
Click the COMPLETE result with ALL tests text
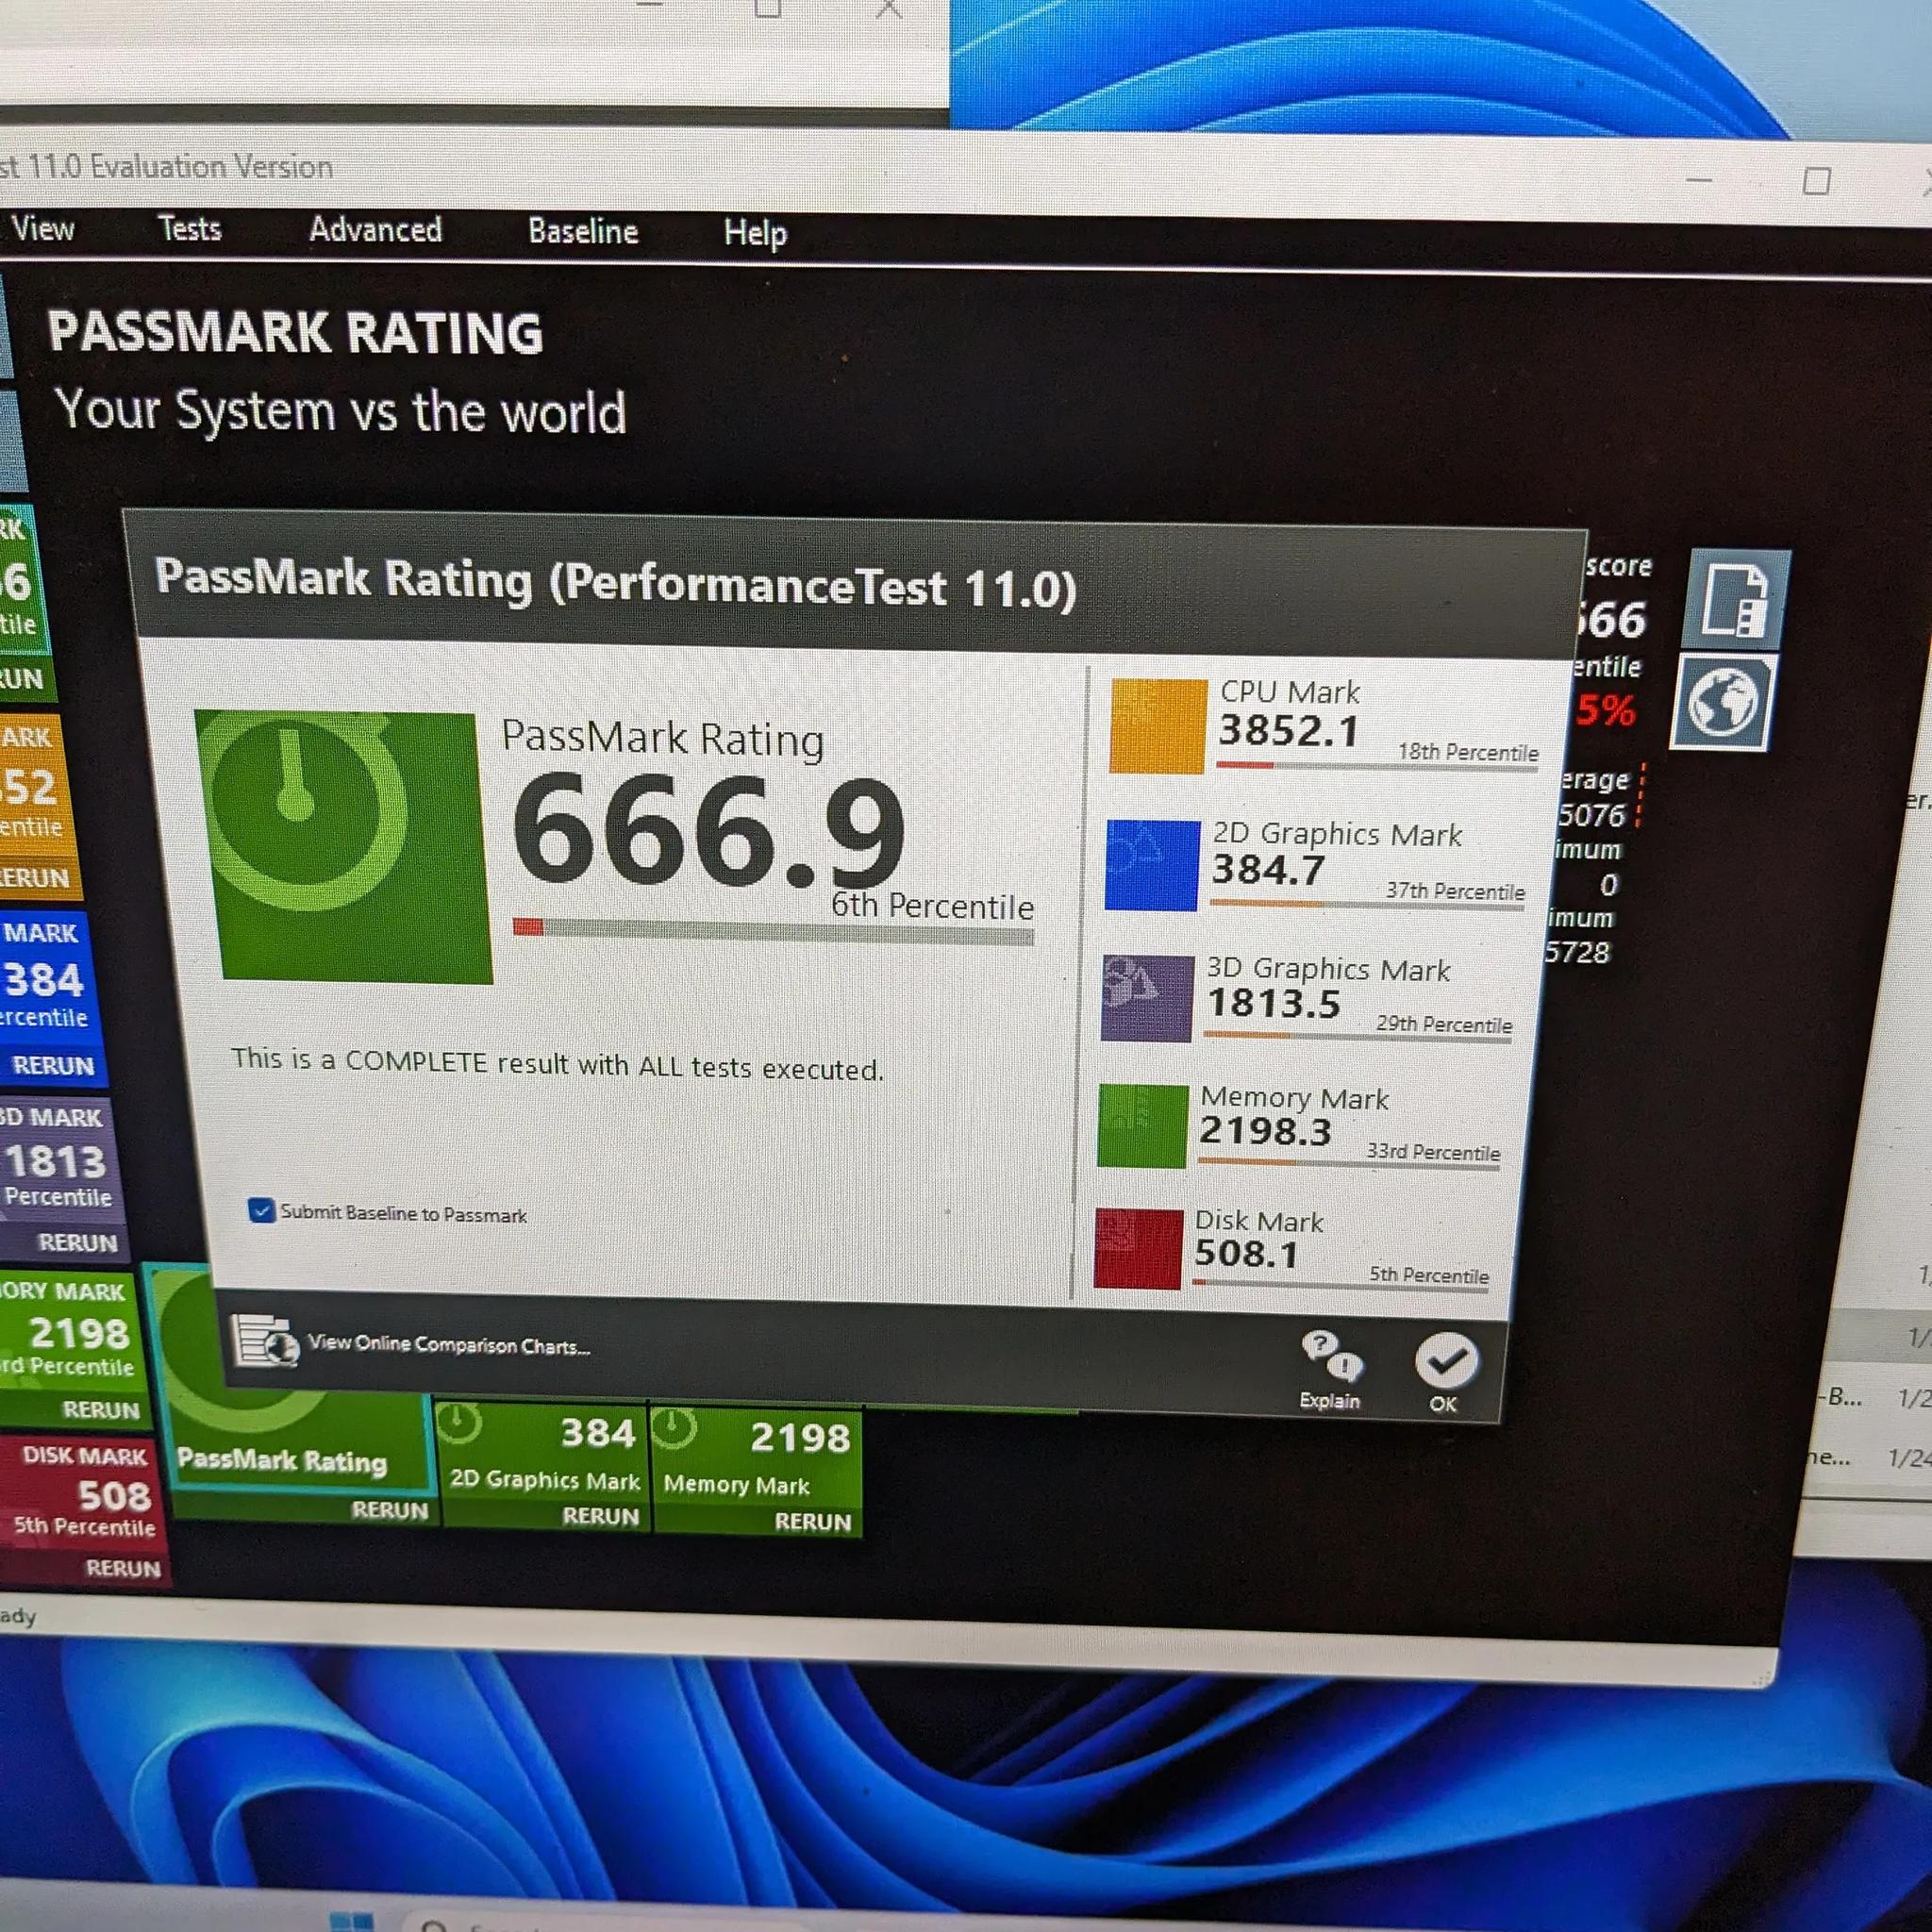coord(557,1064)
